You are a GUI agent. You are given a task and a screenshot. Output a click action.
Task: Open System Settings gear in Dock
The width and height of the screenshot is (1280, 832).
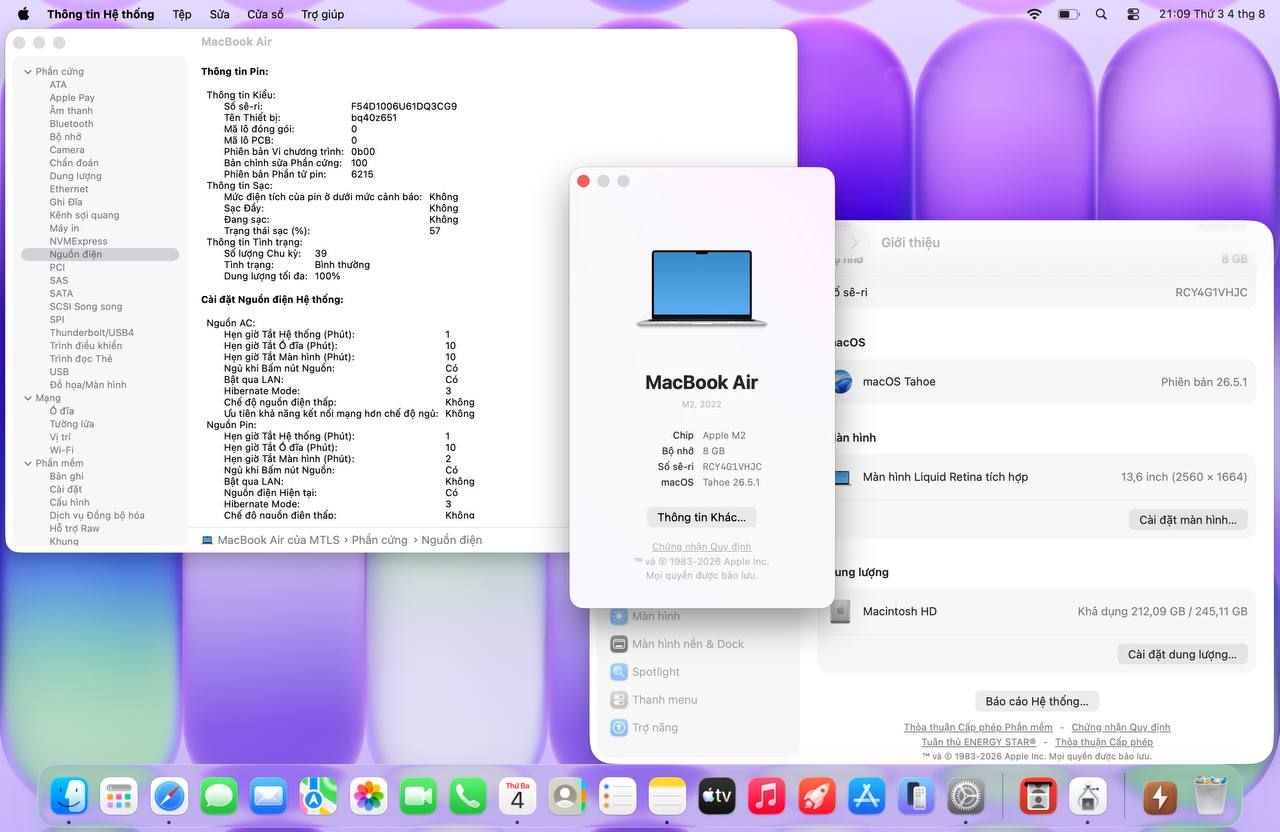(966, 796)
